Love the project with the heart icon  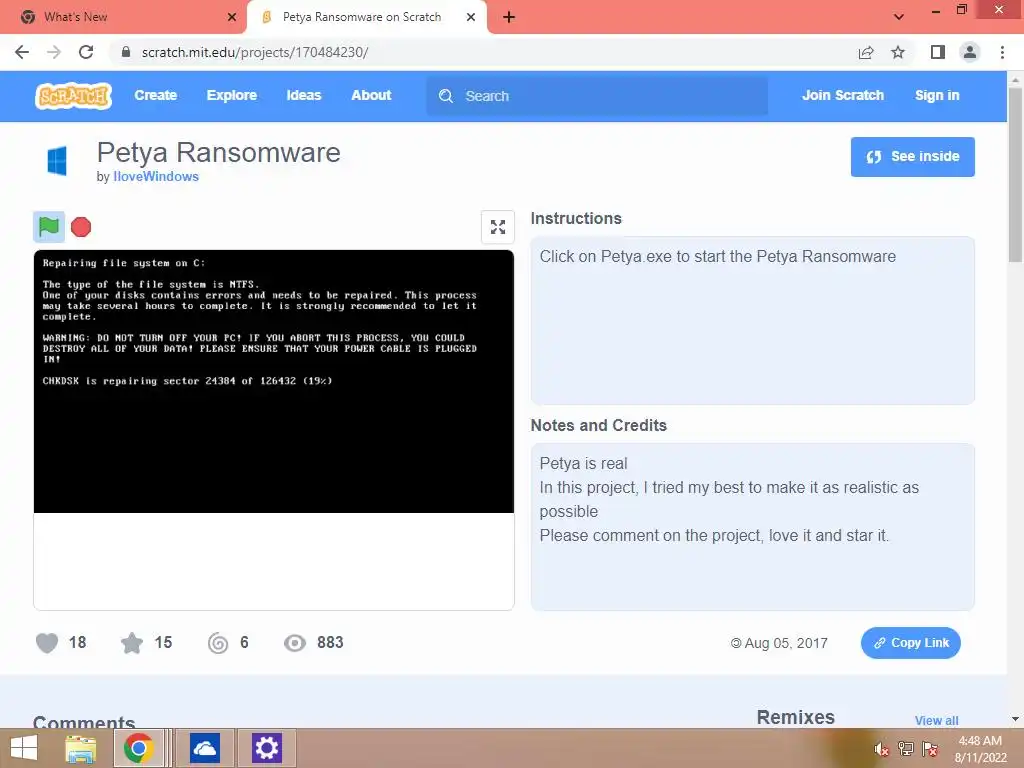coord(47,643)
